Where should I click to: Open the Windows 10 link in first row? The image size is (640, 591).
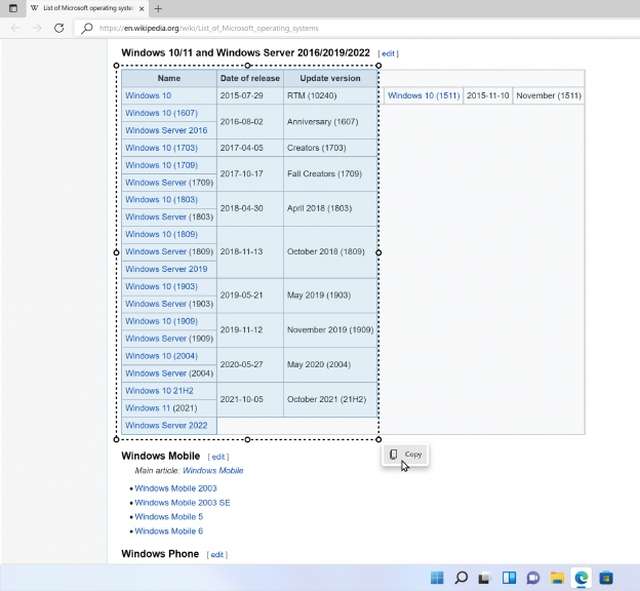pyautogui.click(x=148, y=96)
